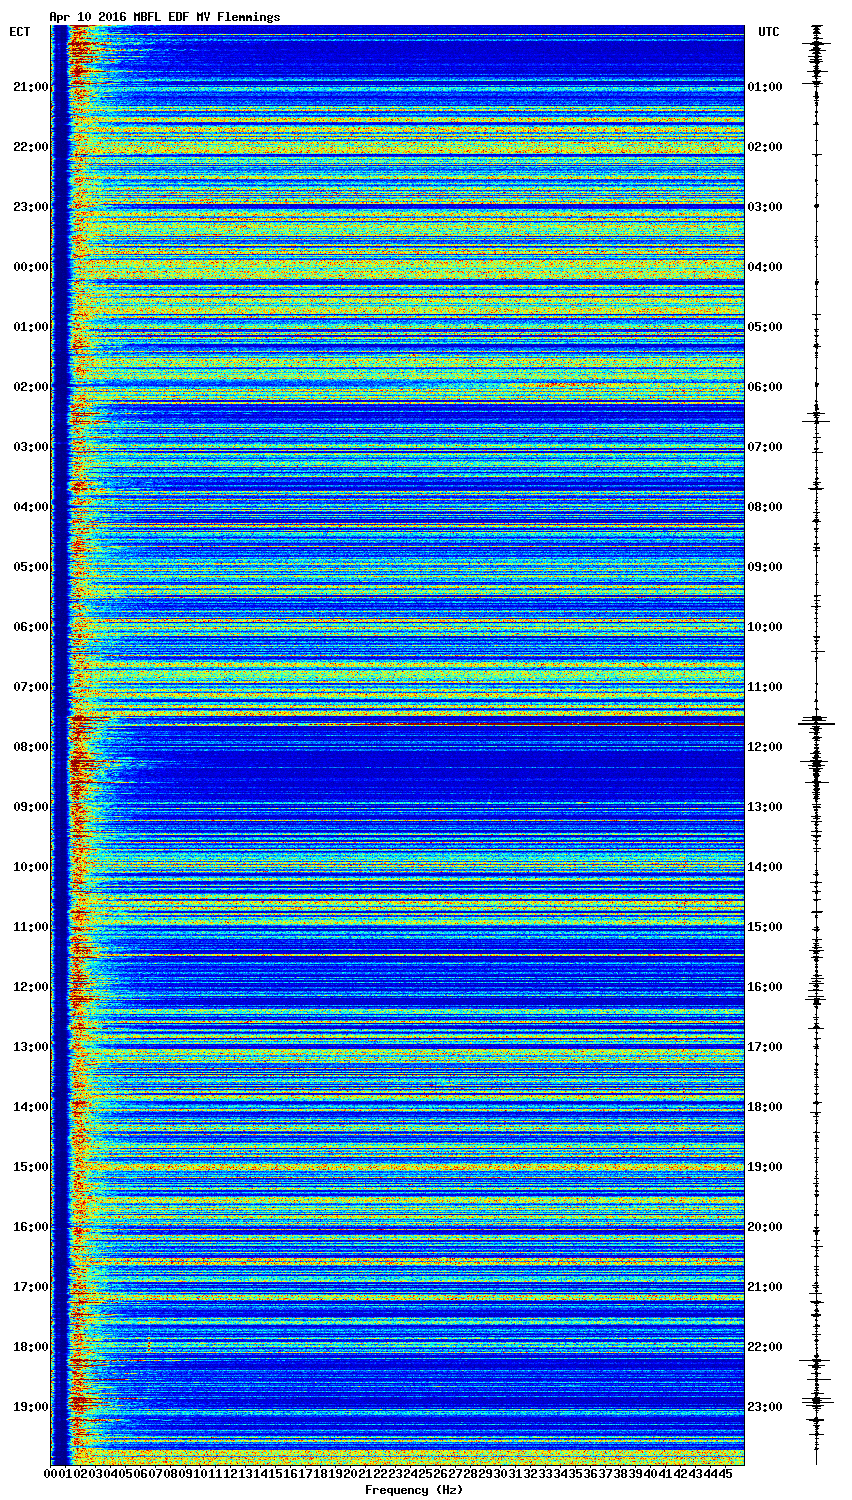Pick the 05:00 label on the UTC axis
Screen dimensions: 852x1500
[765, 327]
